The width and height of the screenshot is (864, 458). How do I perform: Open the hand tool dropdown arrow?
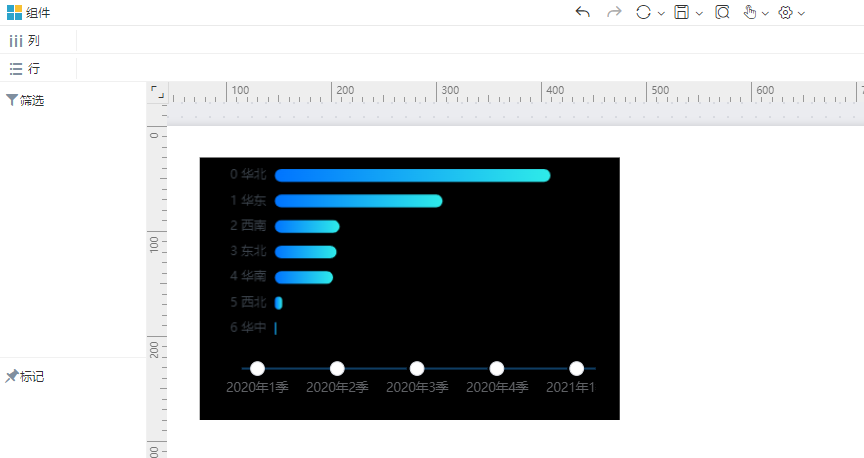765,13
